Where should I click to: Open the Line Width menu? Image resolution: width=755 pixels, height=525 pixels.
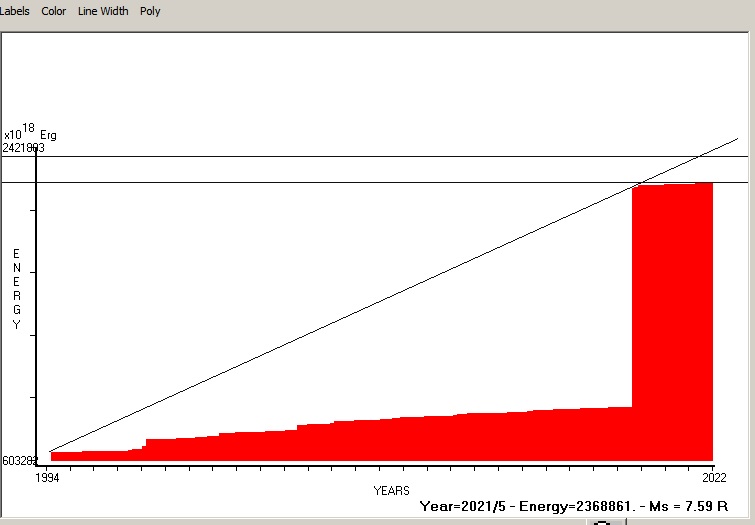coord(103,11)
